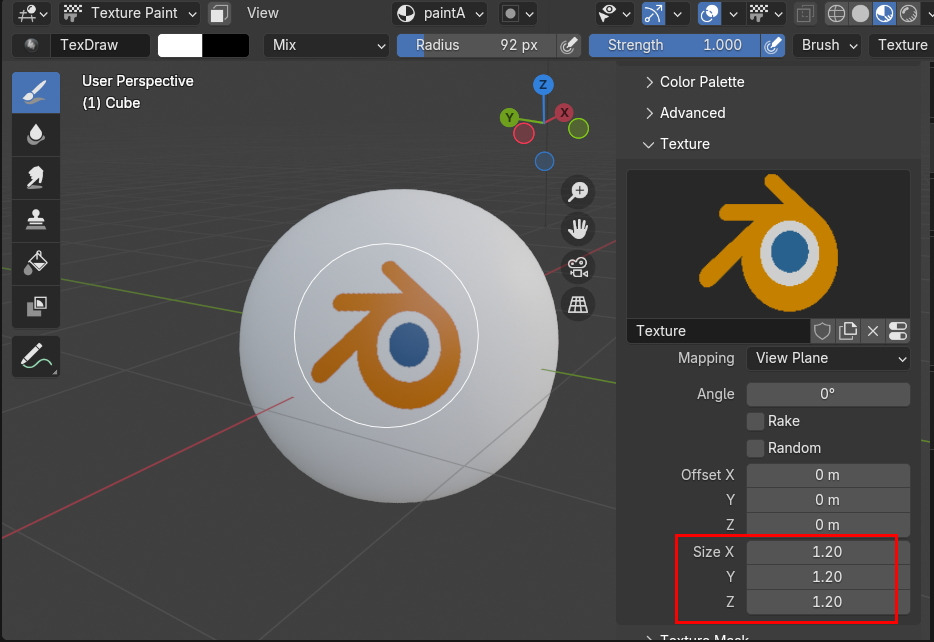Adjust the Strength slider
Image resolution: width=934 pixels, height=642 pixels.
point(675,45)
